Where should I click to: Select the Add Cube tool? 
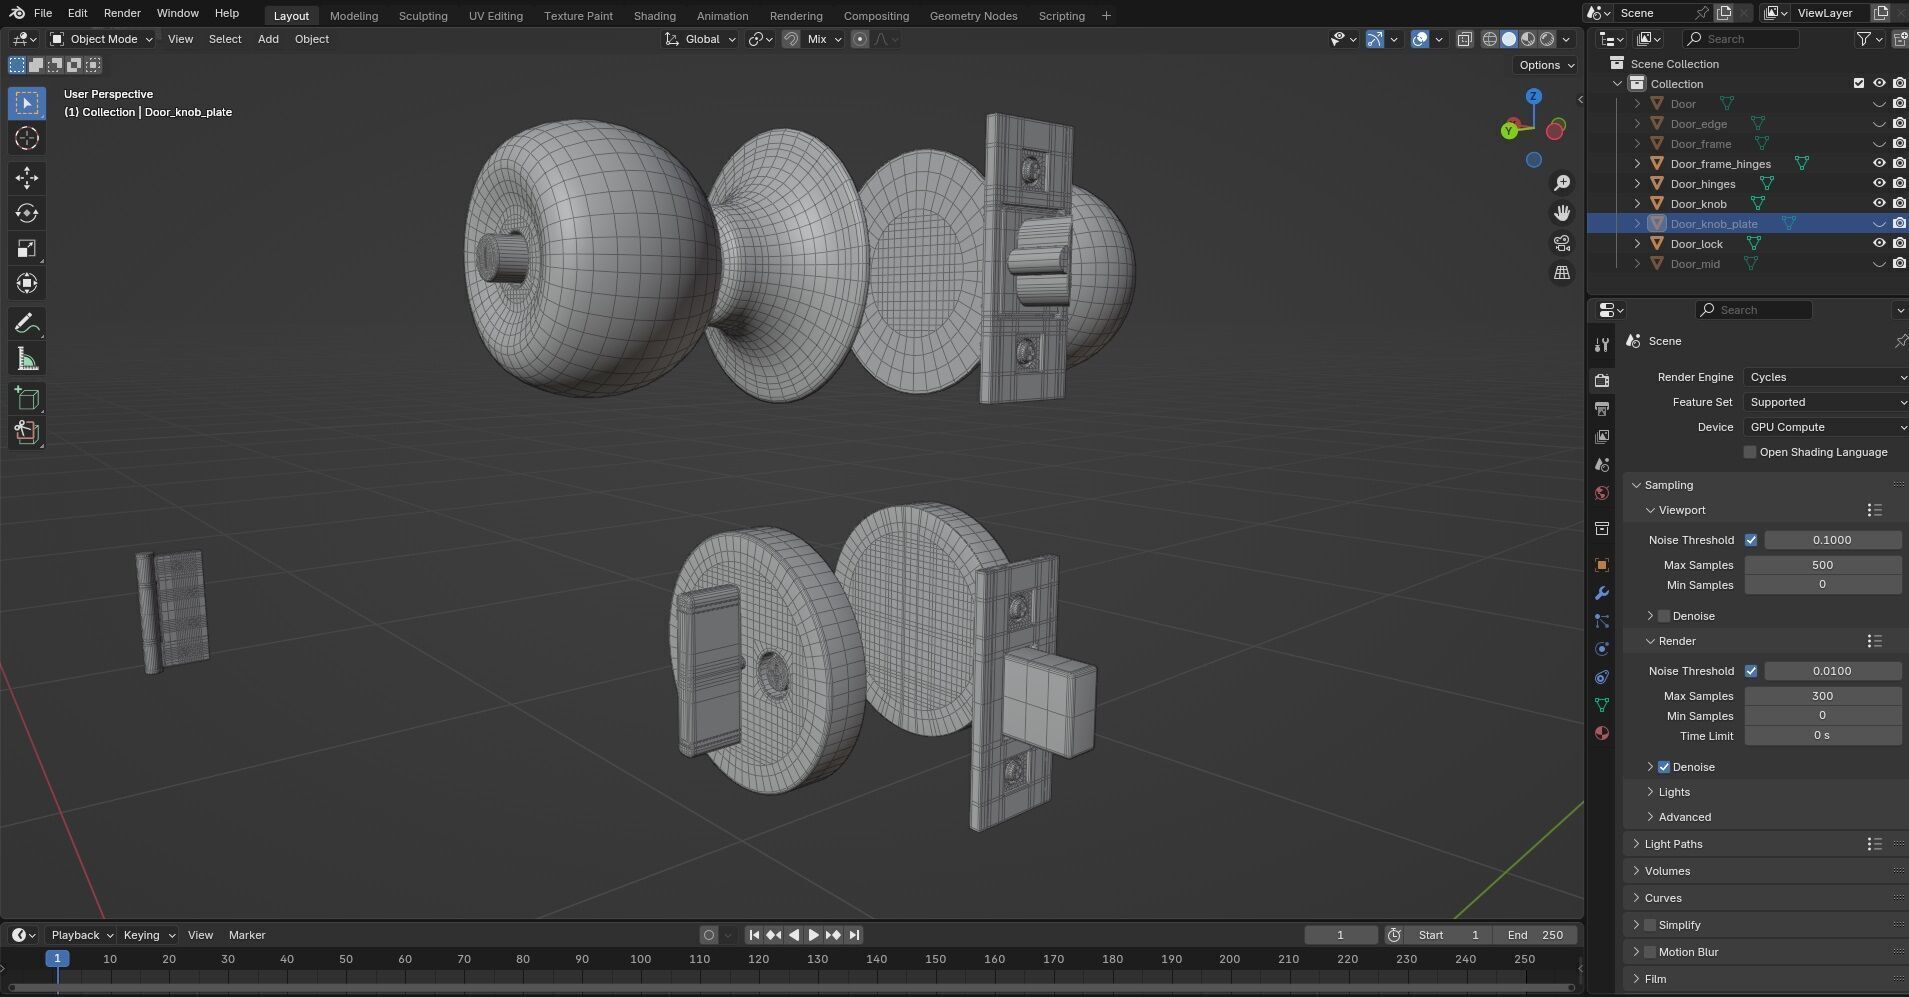point(27,398)
